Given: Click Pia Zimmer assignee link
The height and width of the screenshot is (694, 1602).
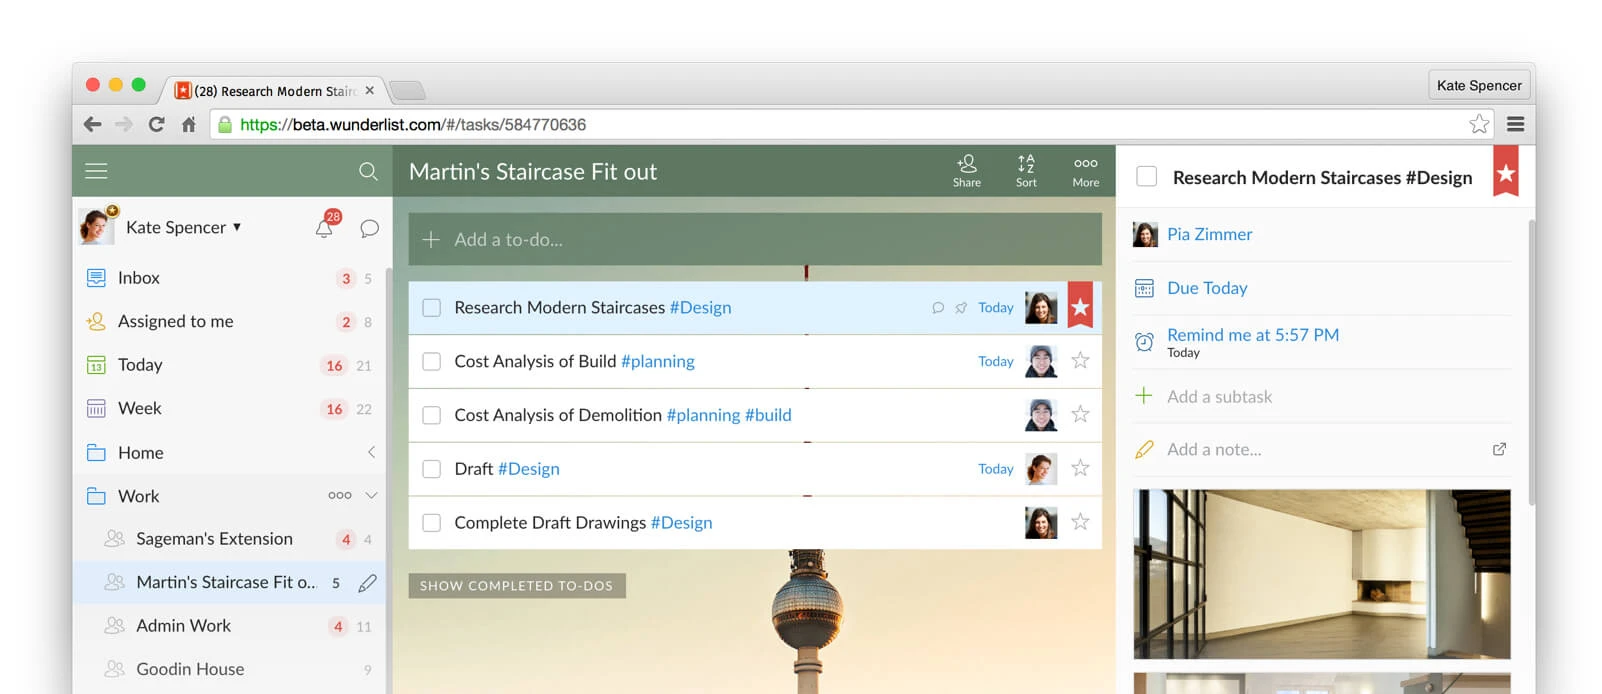Looking at the screenshot, I should [1209, 234].
